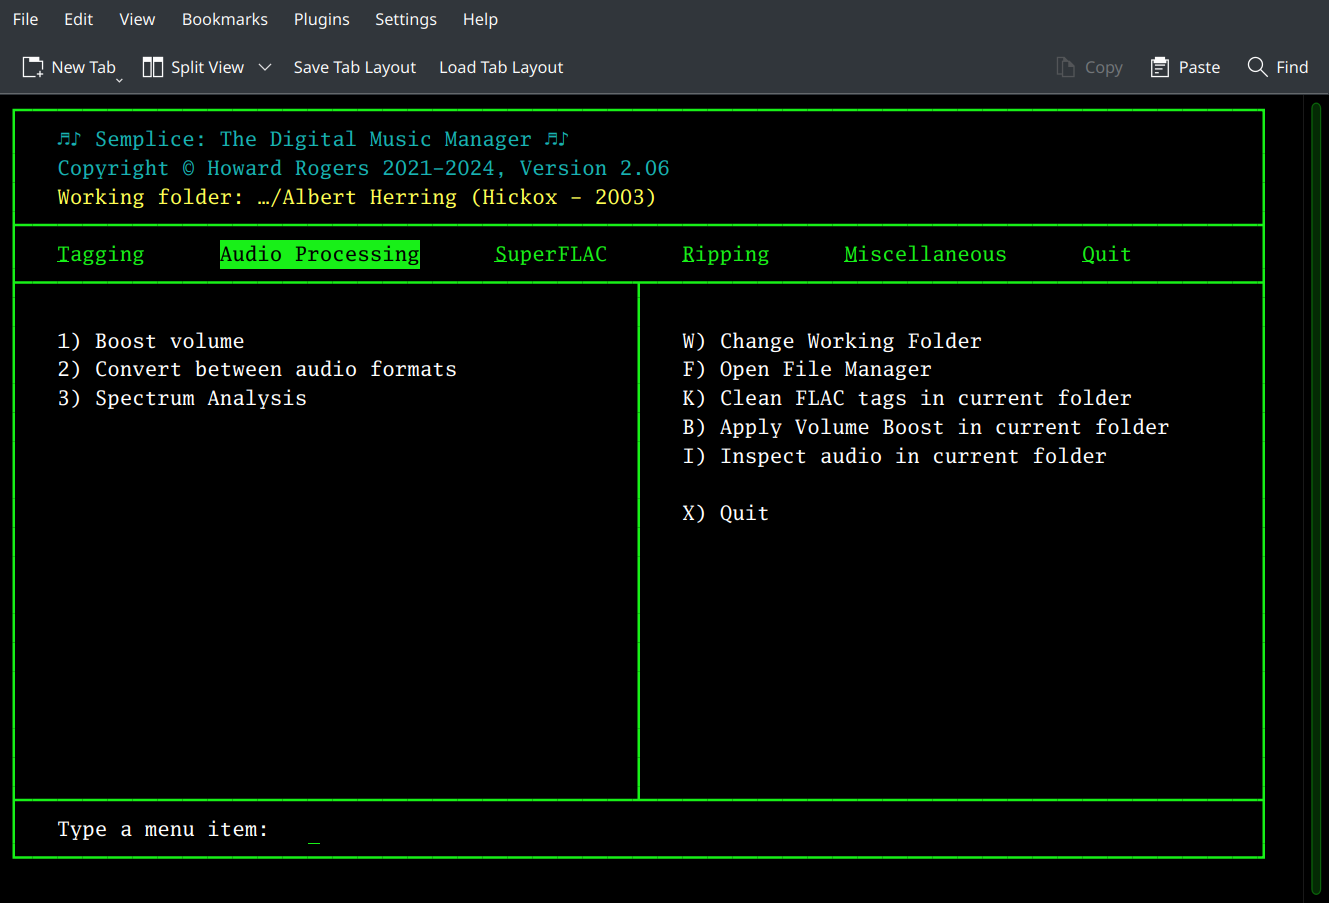Open the Miscellaneous tab

pyautogui.click(x=925, y=254)
